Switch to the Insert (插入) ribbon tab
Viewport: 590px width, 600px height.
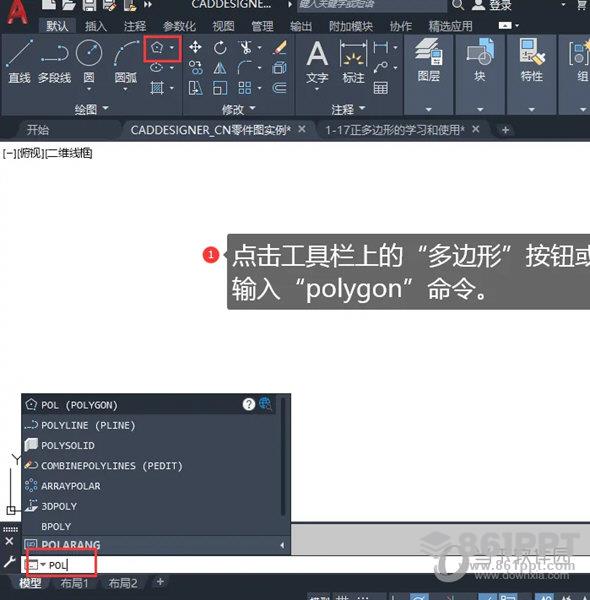click(96, 26)
